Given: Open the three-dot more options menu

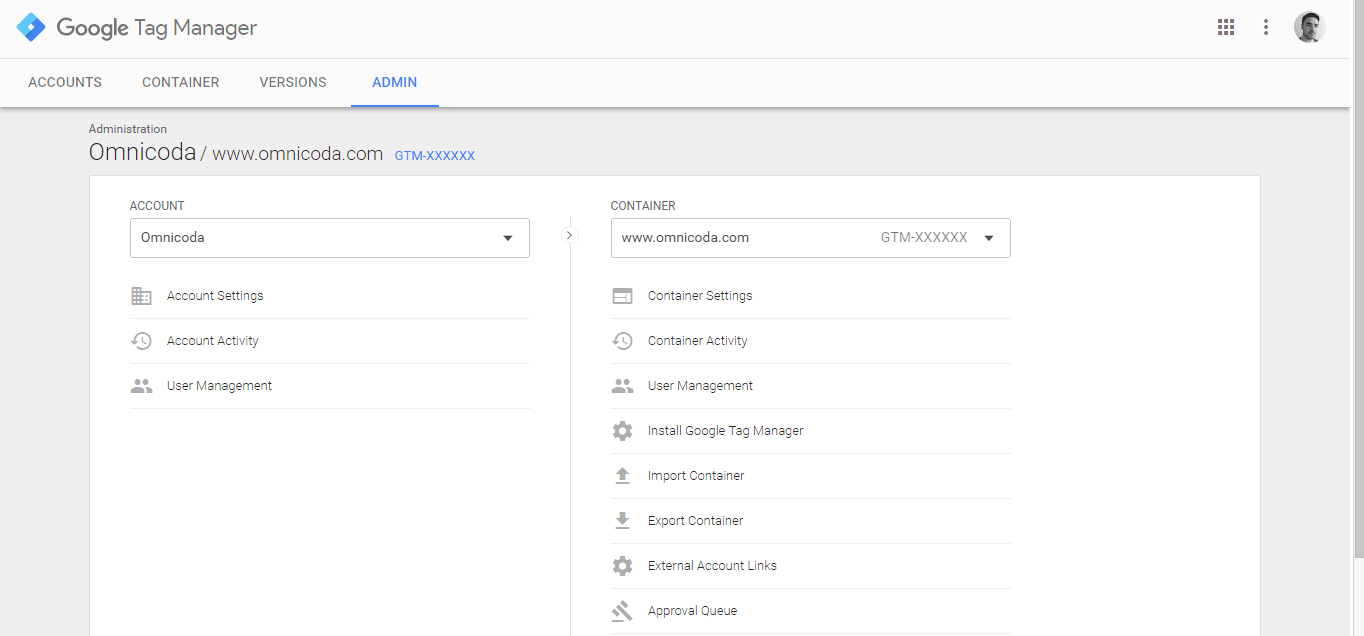Looking at the screenshot, I should point(1266,27).
